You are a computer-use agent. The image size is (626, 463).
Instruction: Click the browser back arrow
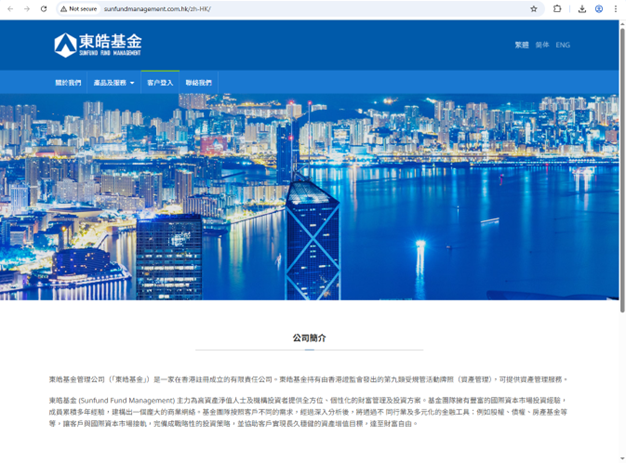click(10, 8)
